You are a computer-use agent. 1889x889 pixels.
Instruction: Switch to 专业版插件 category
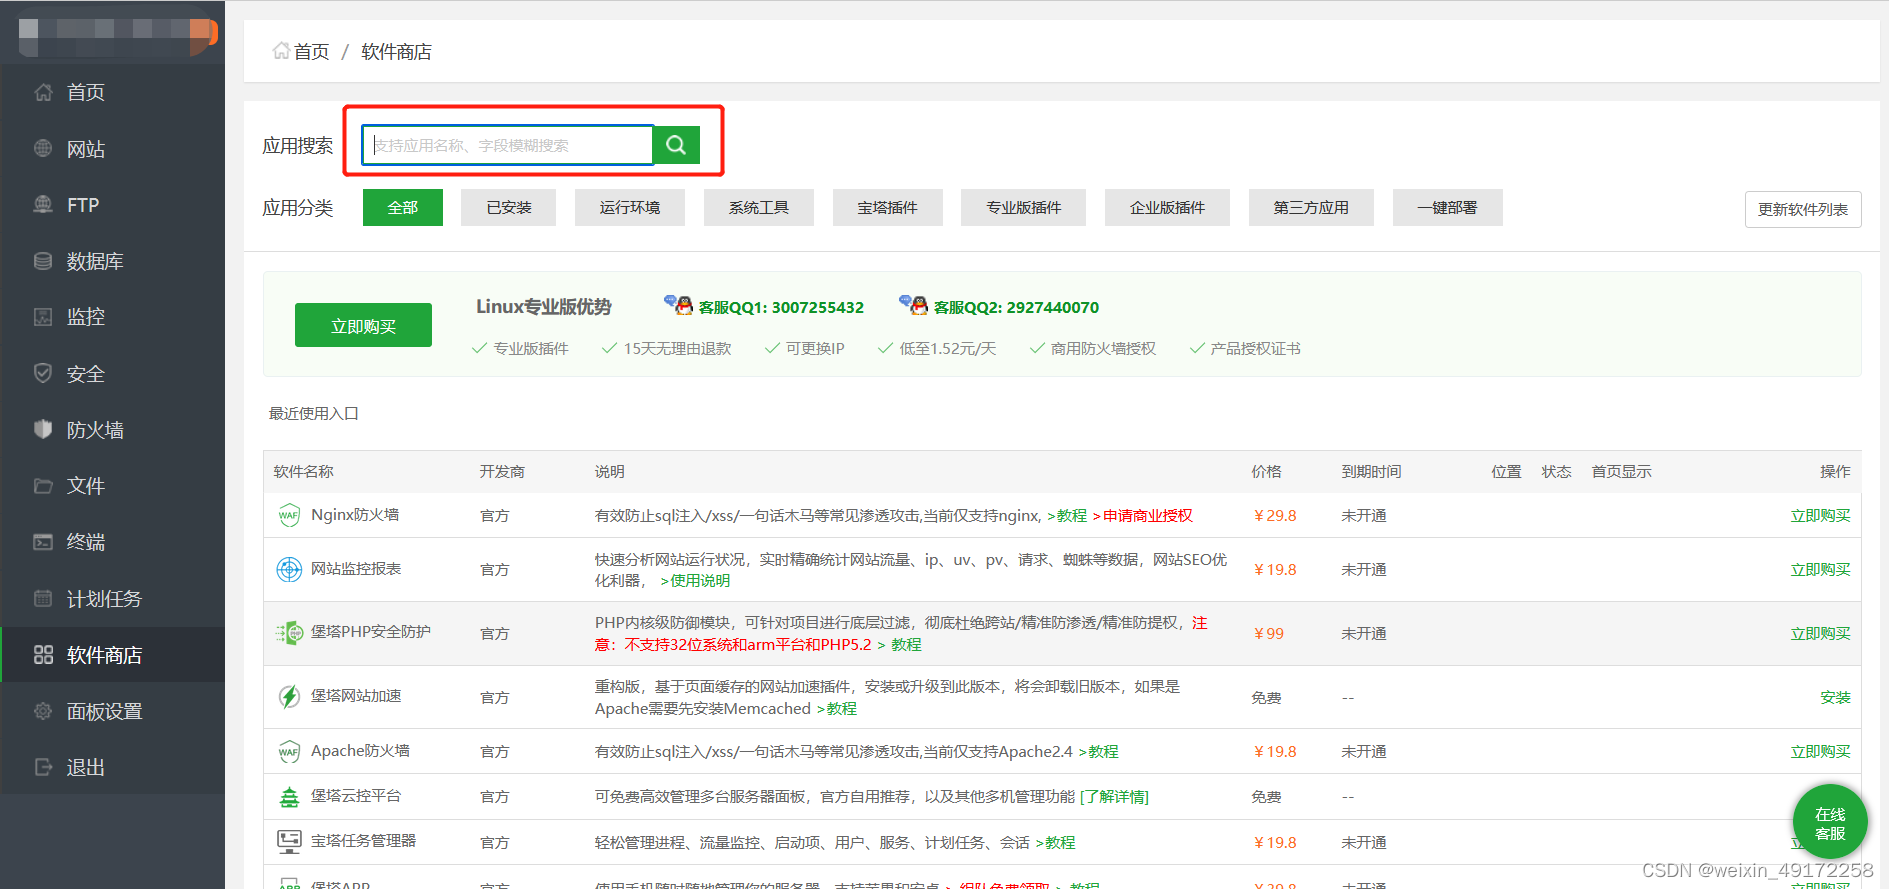click(1024, 208)
